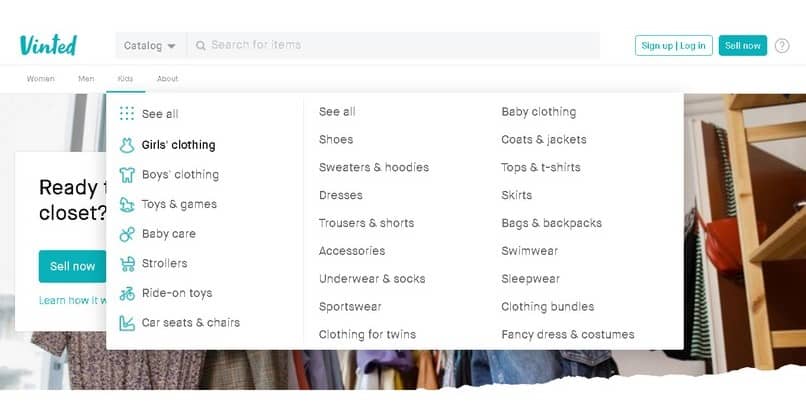Click the help question mark icon

(x=781, y=45)
